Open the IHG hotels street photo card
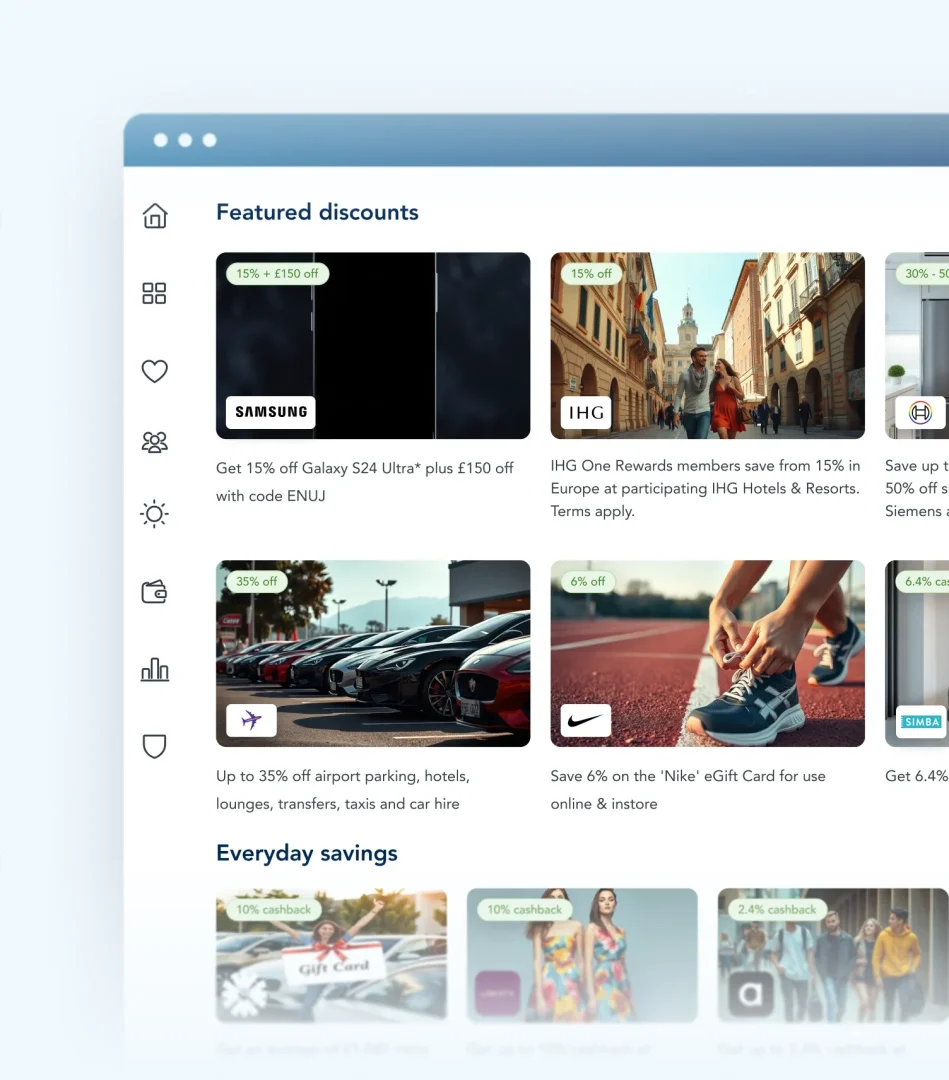949x1080 pixels. (707, 346)
